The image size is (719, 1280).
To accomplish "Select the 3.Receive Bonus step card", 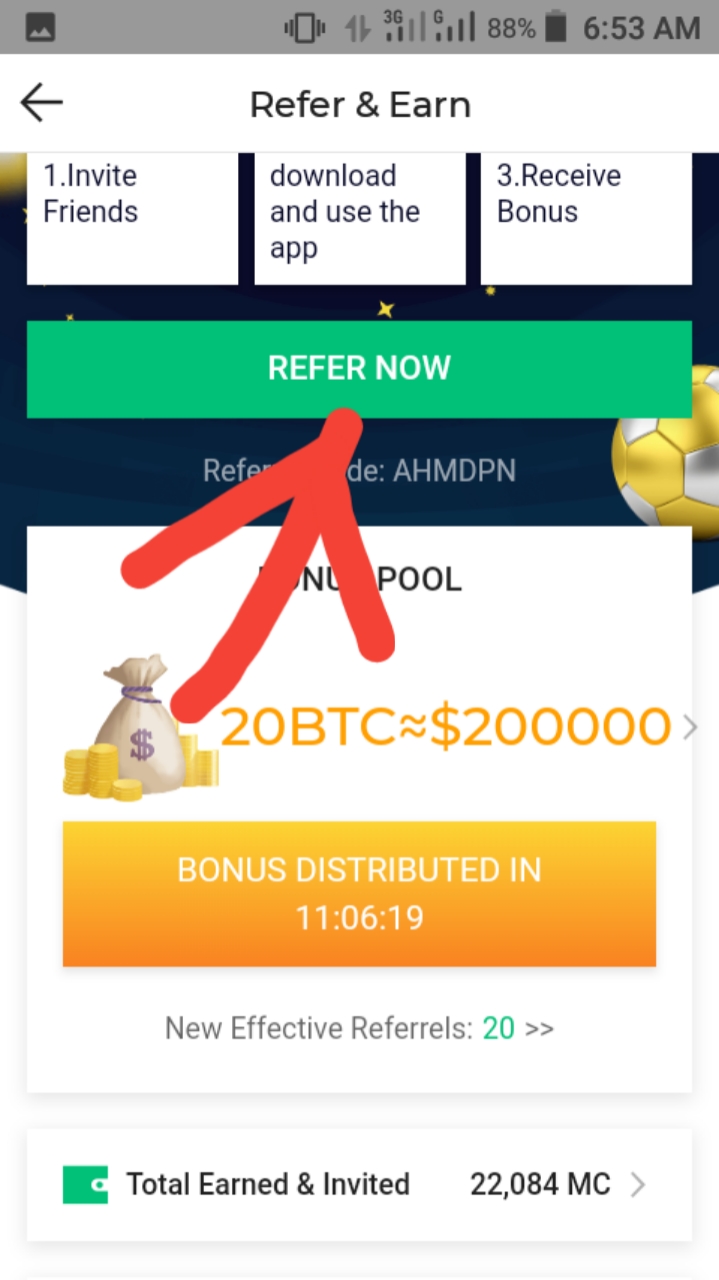I will pyautogui.click(x=586, y=219).
